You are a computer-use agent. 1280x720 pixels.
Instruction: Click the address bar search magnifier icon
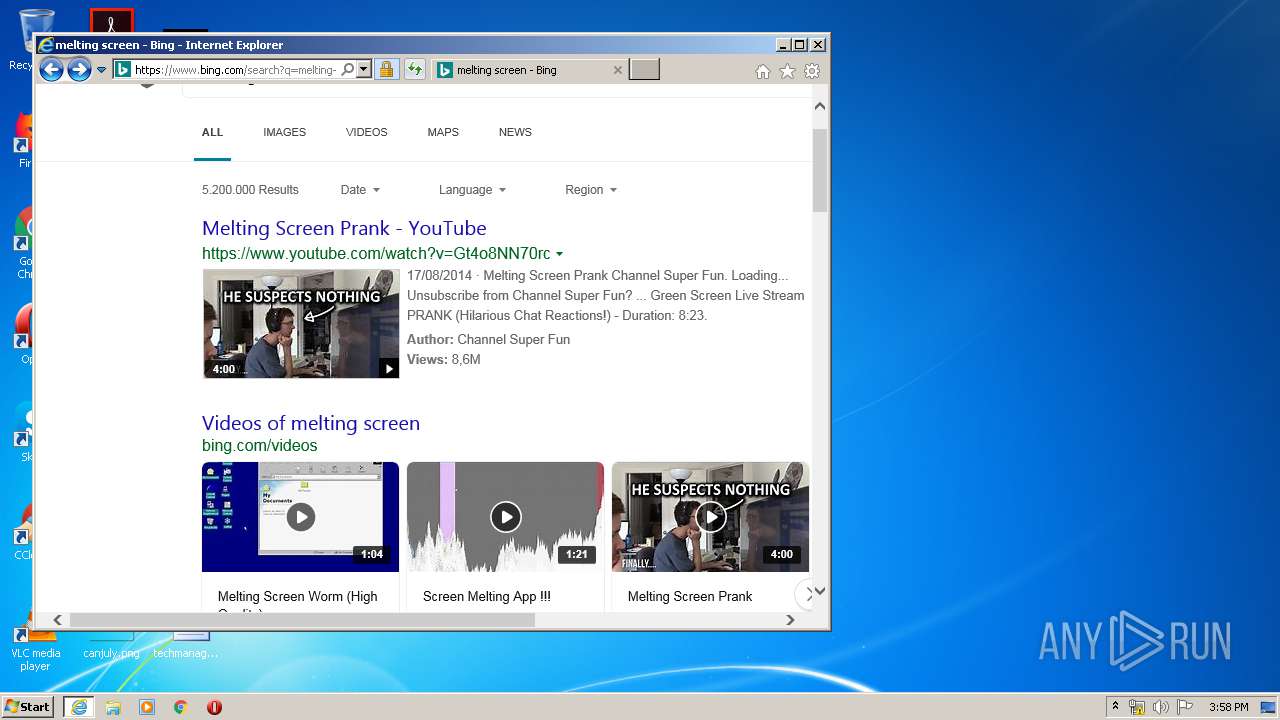[347, 70]
